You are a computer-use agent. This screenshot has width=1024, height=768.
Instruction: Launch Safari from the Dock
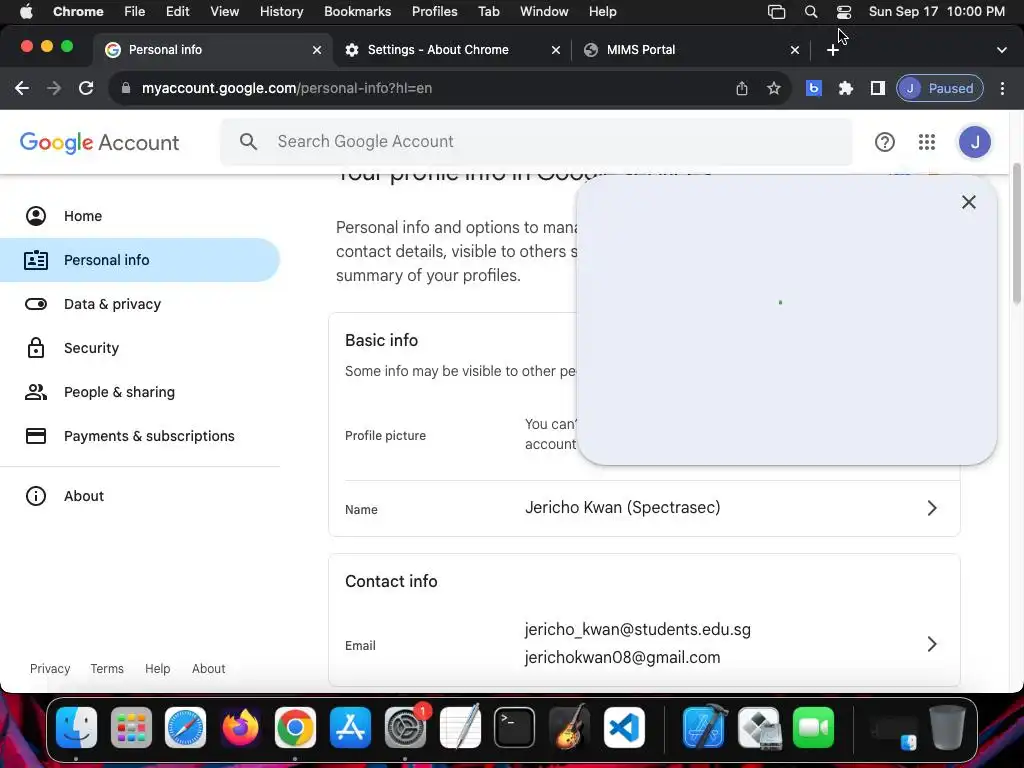[185, 728]
